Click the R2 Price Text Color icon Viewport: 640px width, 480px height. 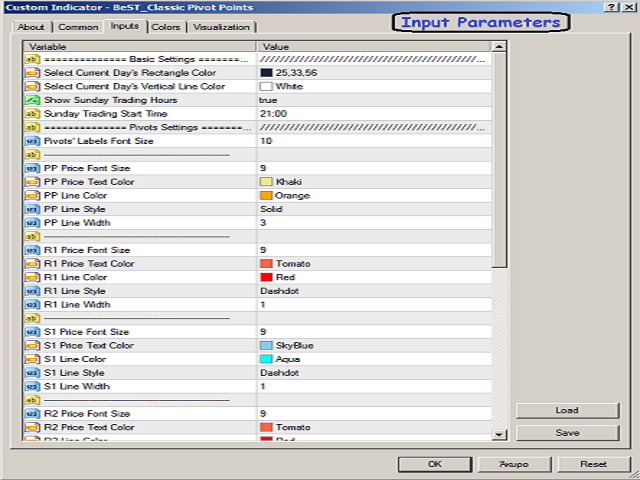pyautogui.click(x=32, y=428)
